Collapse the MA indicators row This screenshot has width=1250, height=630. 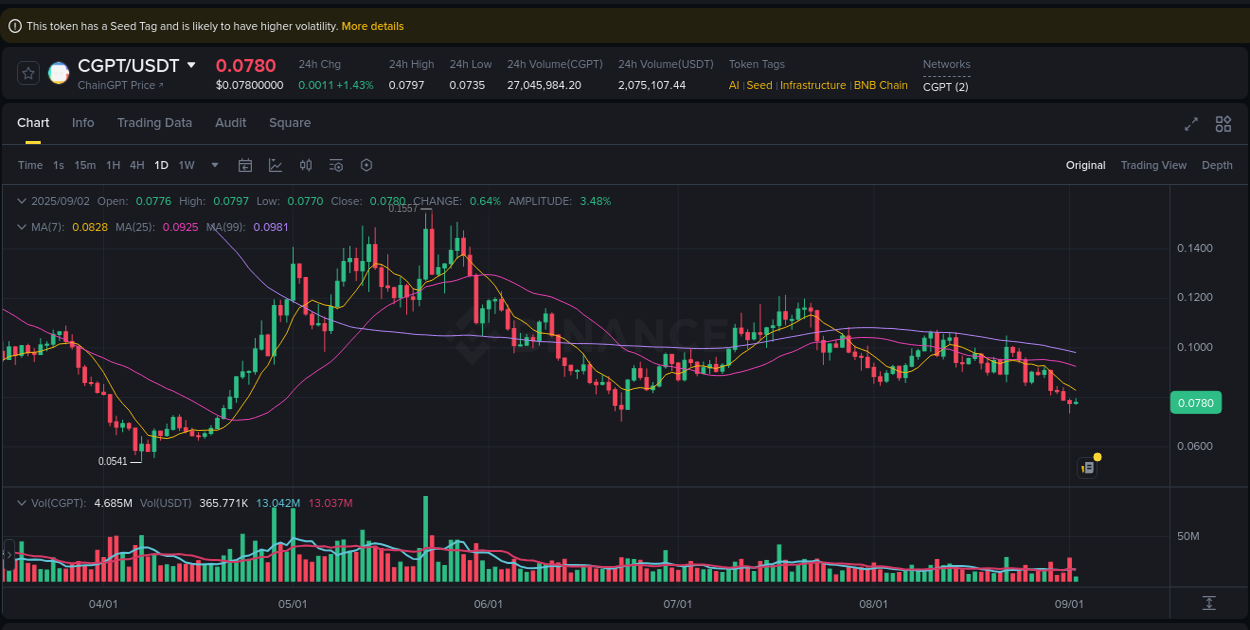pyautogui.click(x=22, y=227)
